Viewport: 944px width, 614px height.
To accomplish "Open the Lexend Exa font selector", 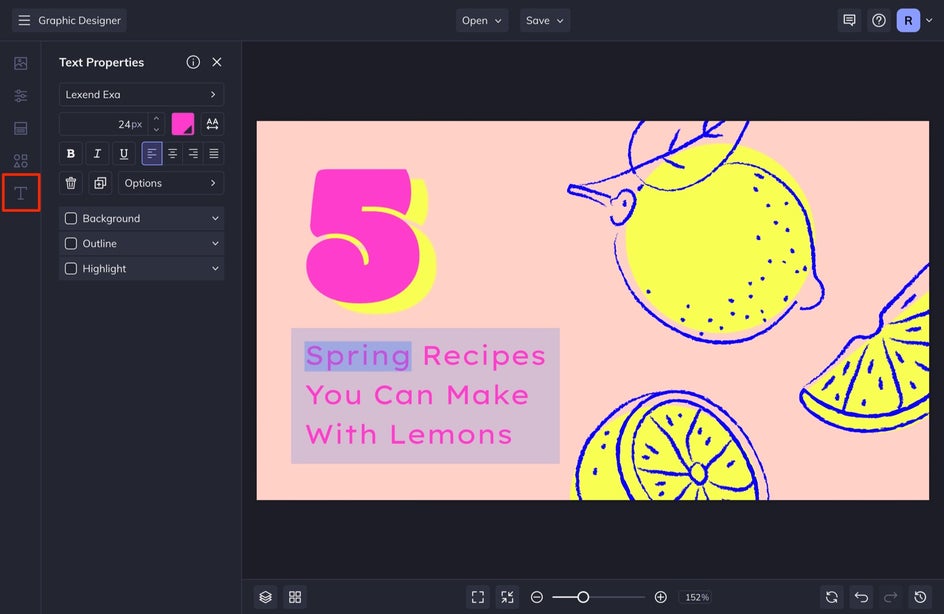I will [141, 95].
